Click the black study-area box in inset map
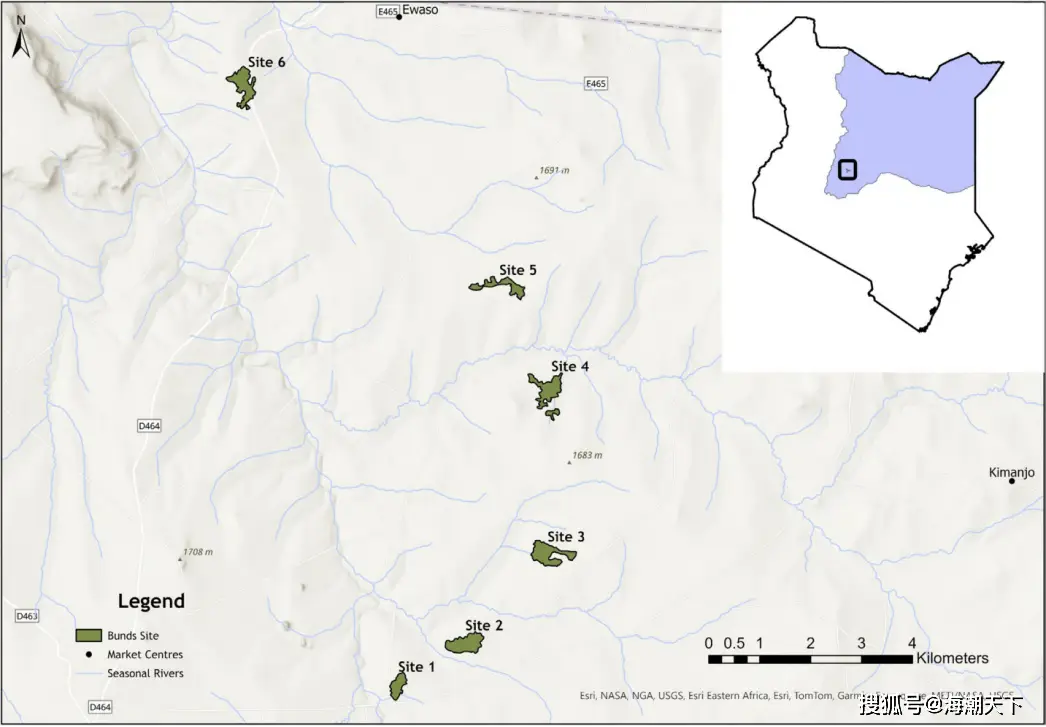1046x727 pixels. click(x=848, y=170)
